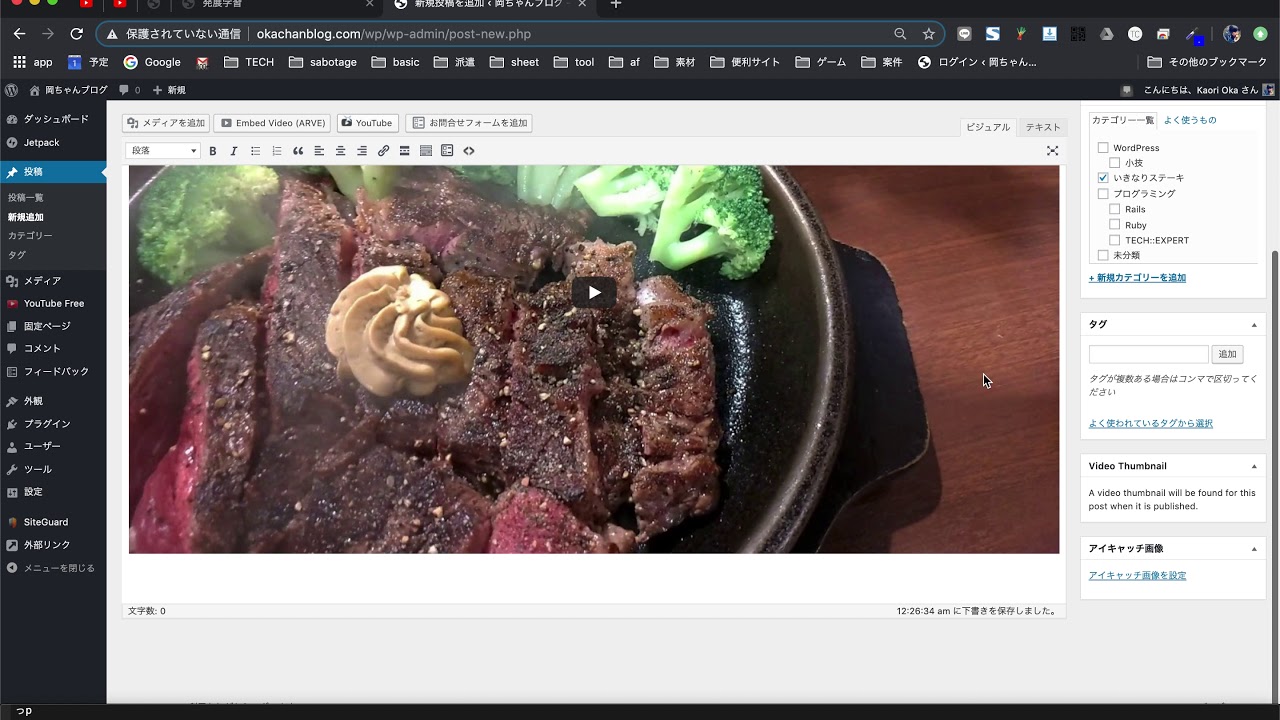Uncheck the いきなりステーキ category

[x=1103, y=178]
